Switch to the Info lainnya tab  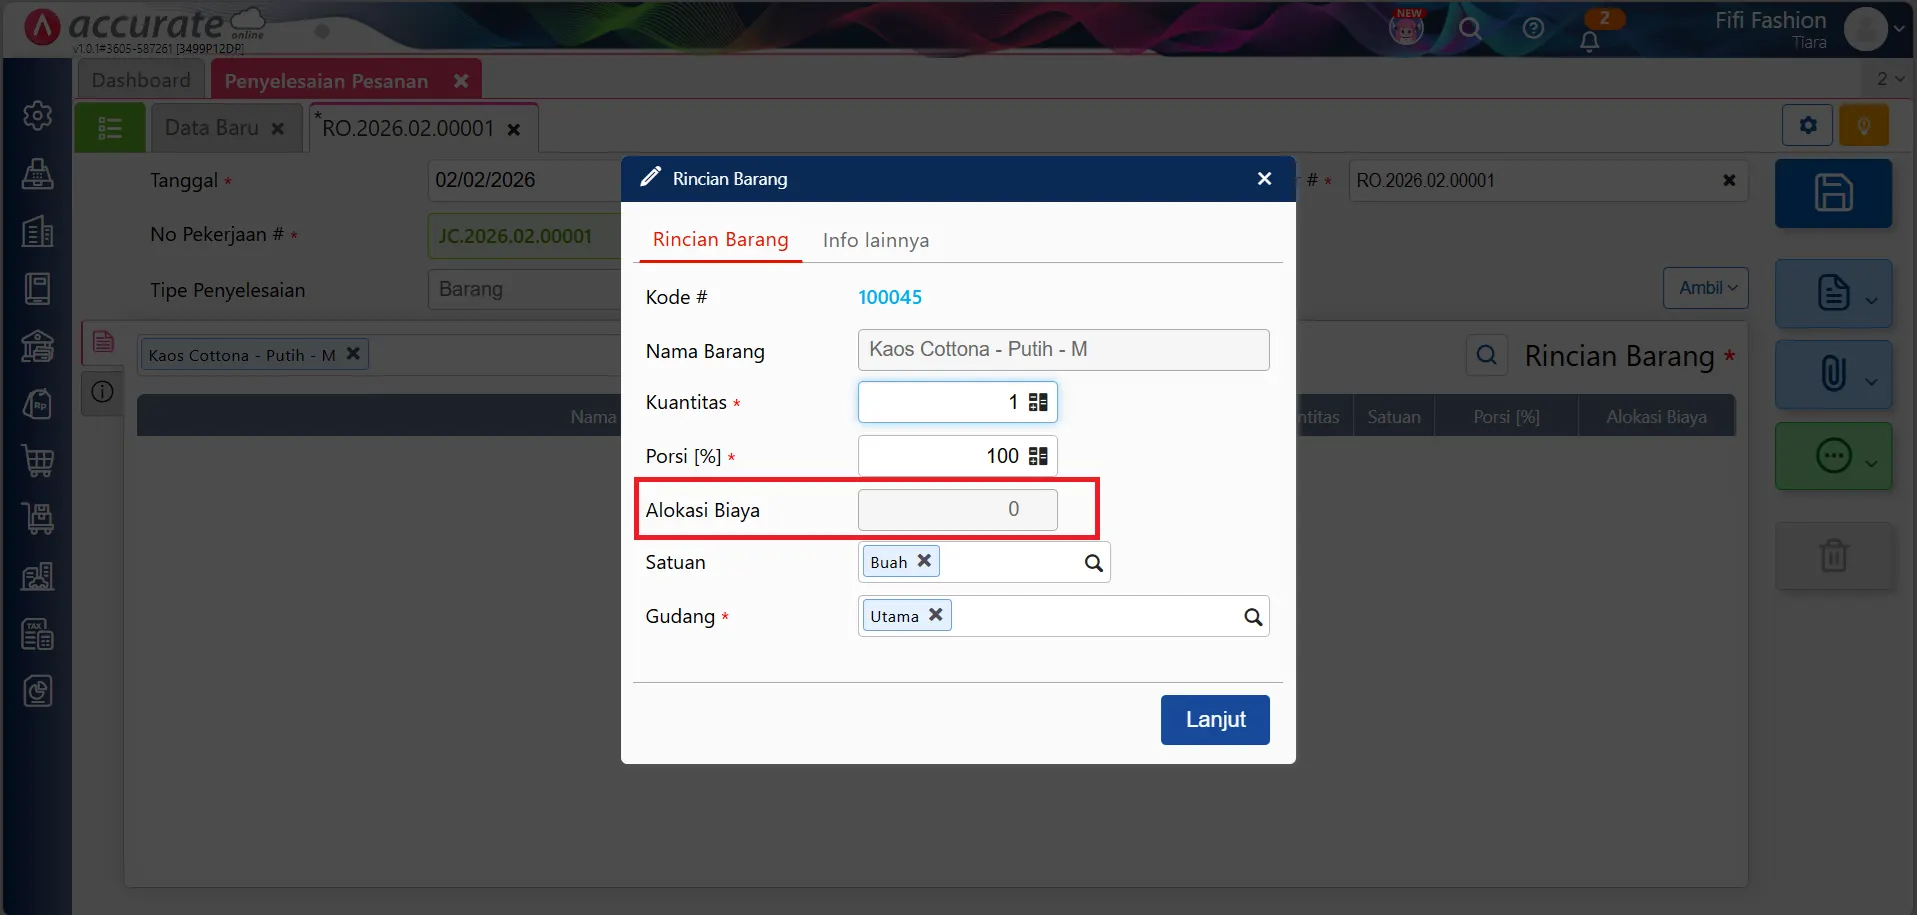(x=875, y=240)
